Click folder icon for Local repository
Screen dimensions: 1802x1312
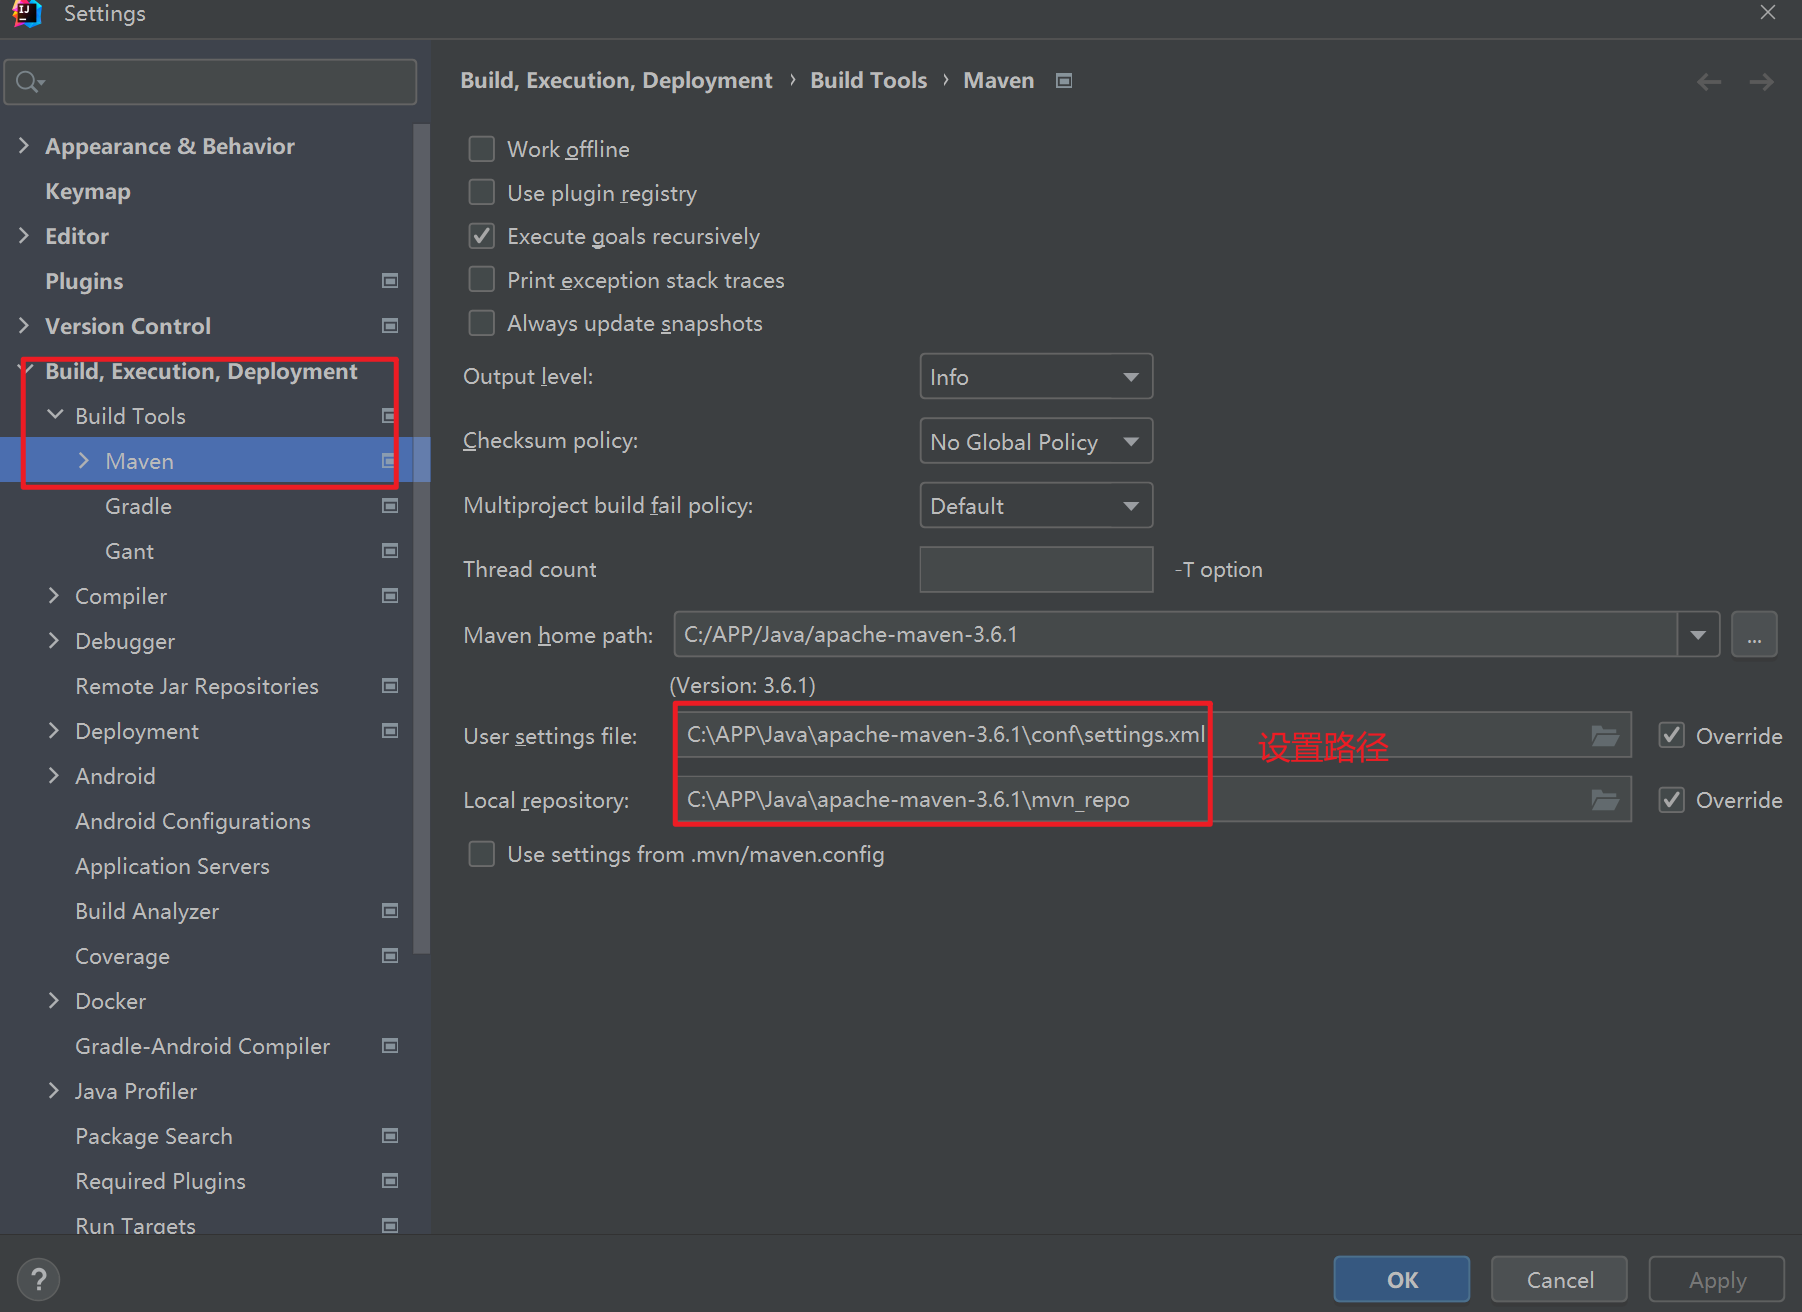click(x=1605, y=800)
